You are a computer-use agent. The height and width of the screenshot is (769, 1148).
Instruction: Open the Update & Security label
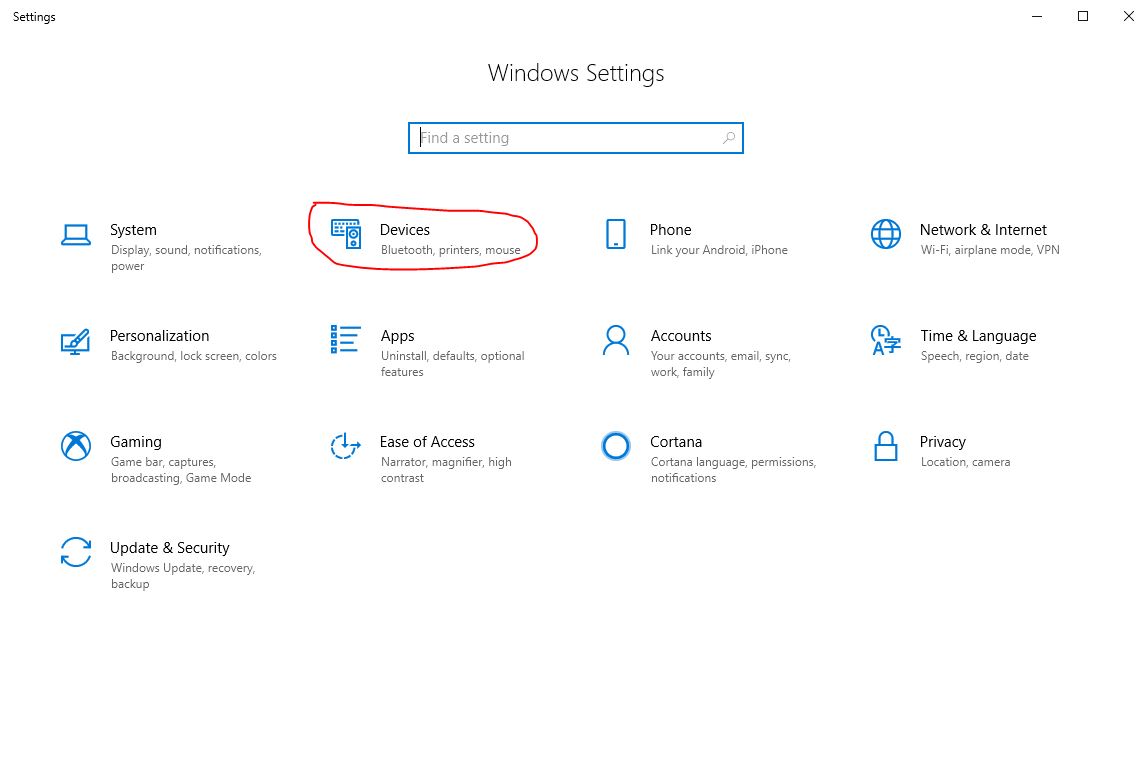[170, 548]
